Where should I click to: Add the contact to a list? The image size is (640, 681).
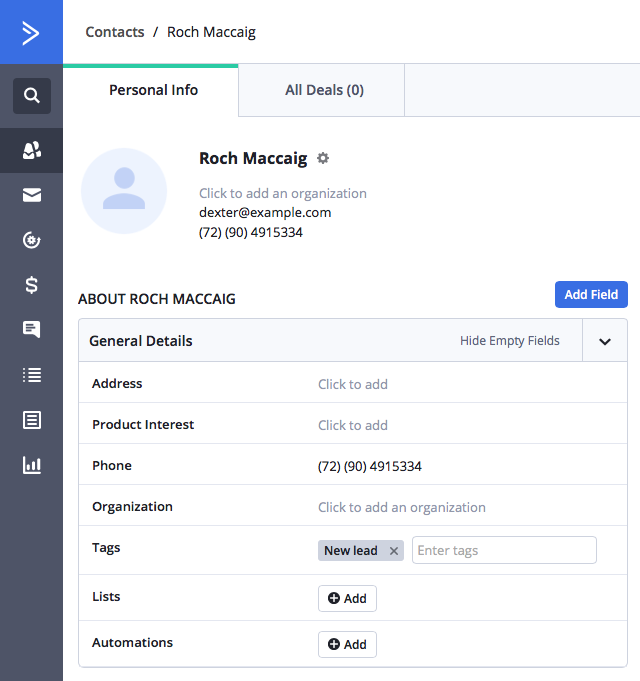[347, 598]
